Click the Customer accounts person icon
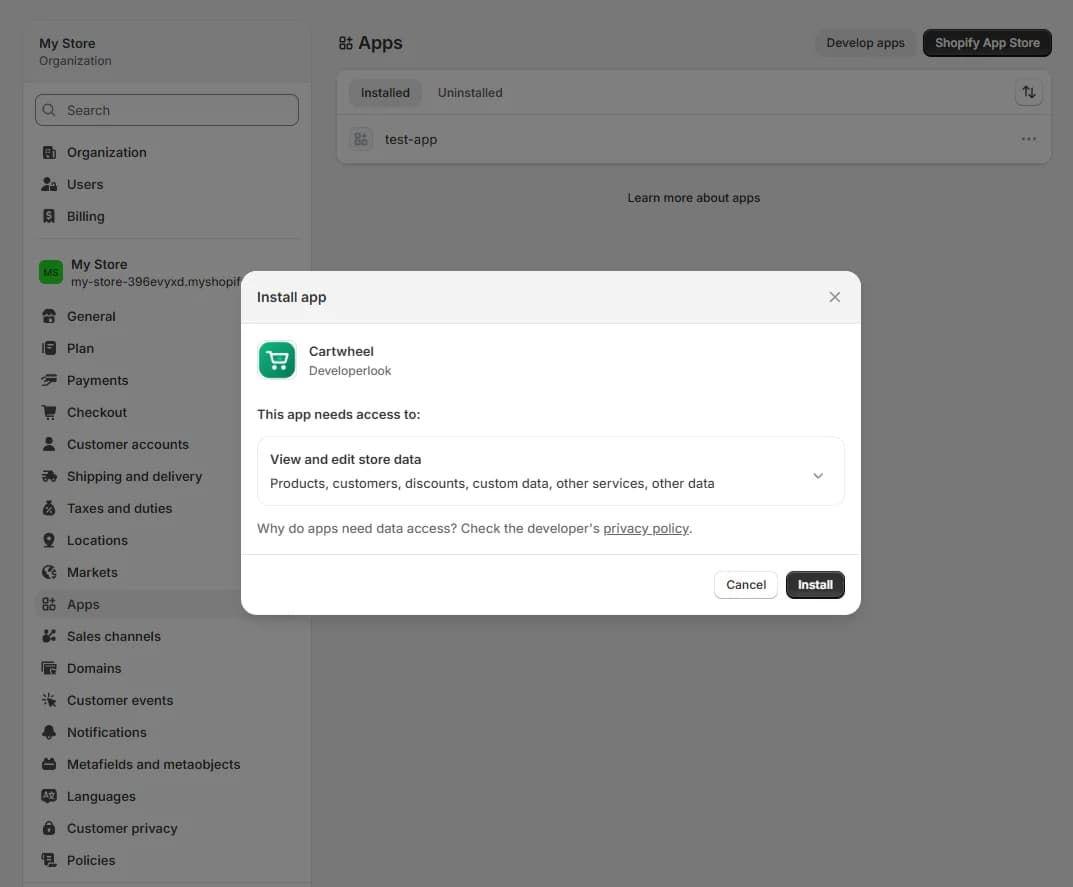Screen dimensions: 1073x887 pos(49,444)
